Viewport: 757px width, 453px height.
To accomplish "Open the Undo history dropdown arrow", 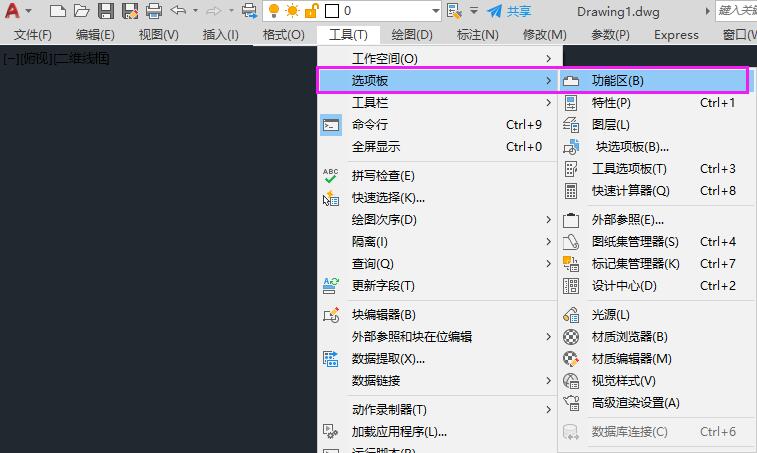I will (195, 10).
